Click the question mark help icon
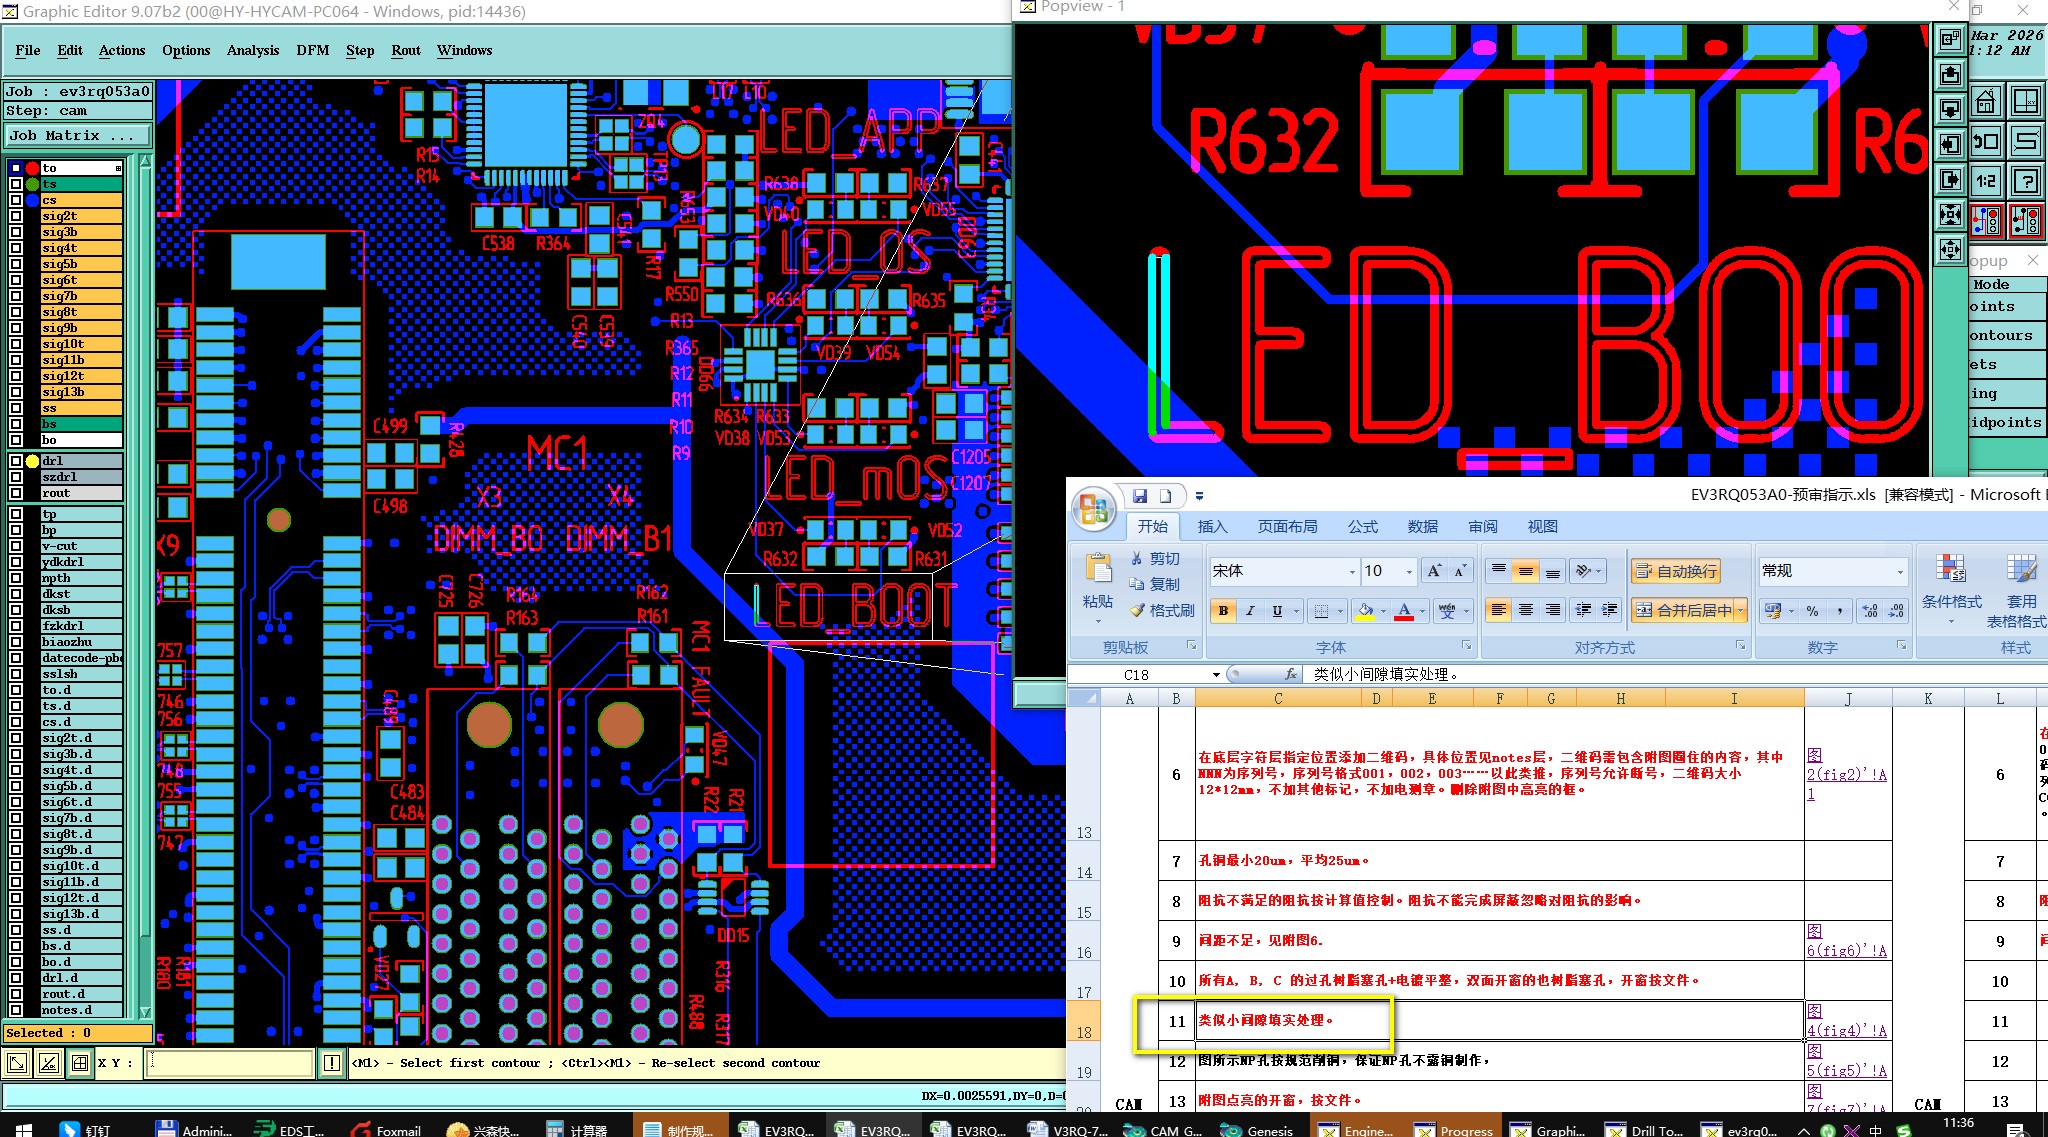2048x1137 pixels. coord(2026,181)
